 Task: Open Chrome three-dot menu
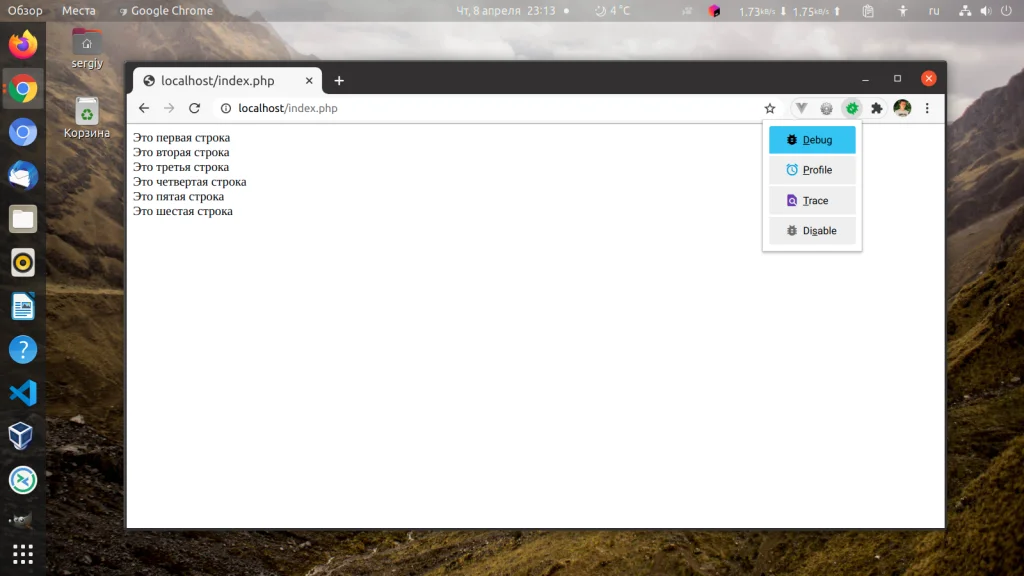[927, 108]
